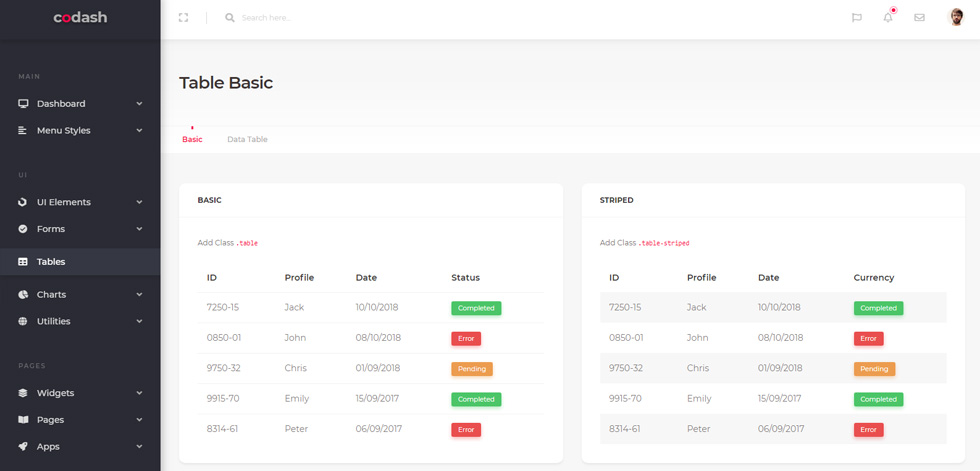
Task: Click the codash logo
Action: point(80,17)
